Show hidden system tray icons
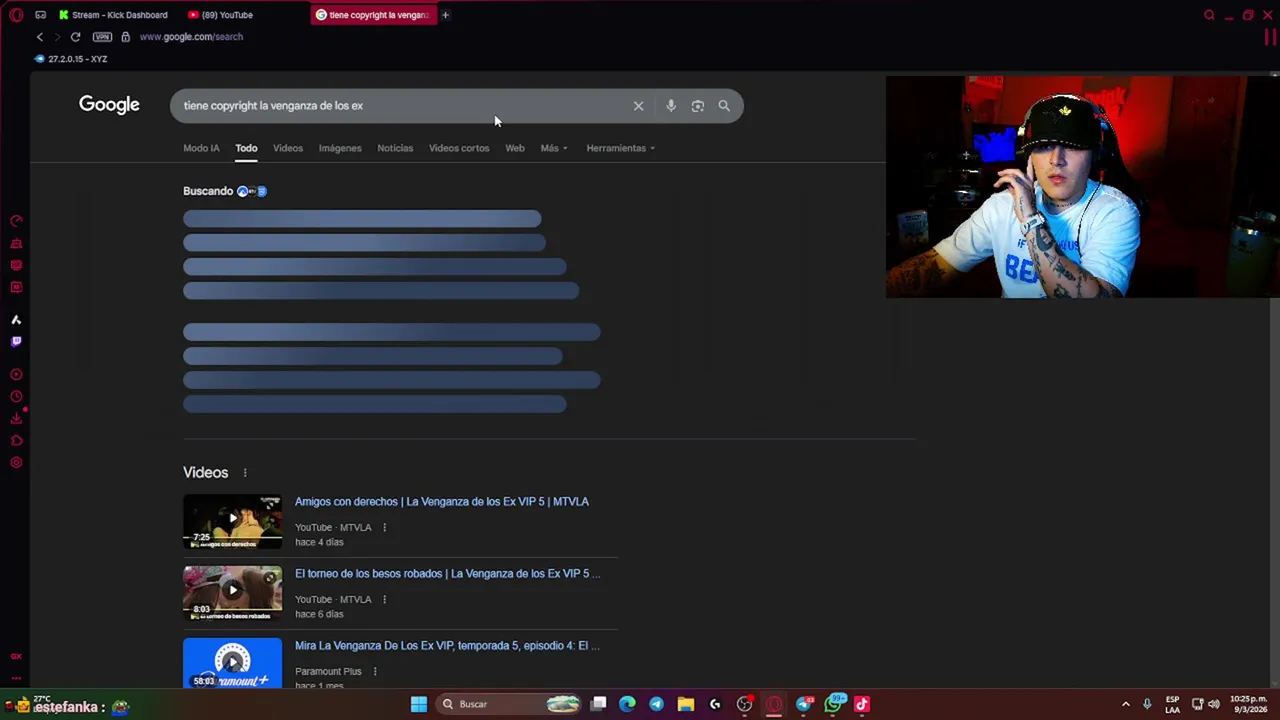Screen dimensions: 1280x720 (x=1125, y=704)
